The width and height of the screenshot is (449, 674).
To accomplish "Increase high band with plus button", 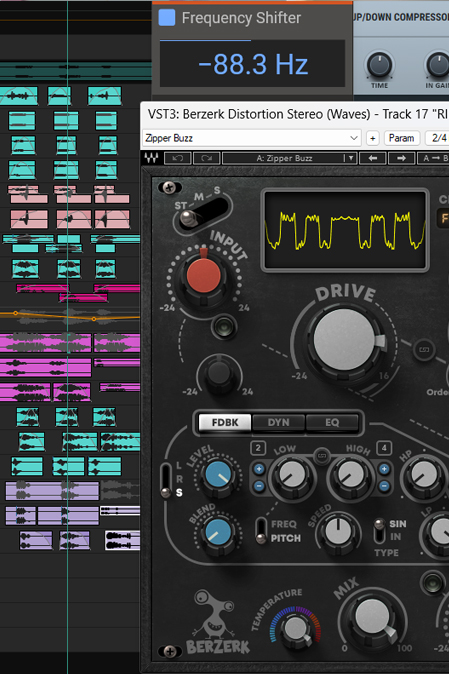I will [x=384, y=469].
